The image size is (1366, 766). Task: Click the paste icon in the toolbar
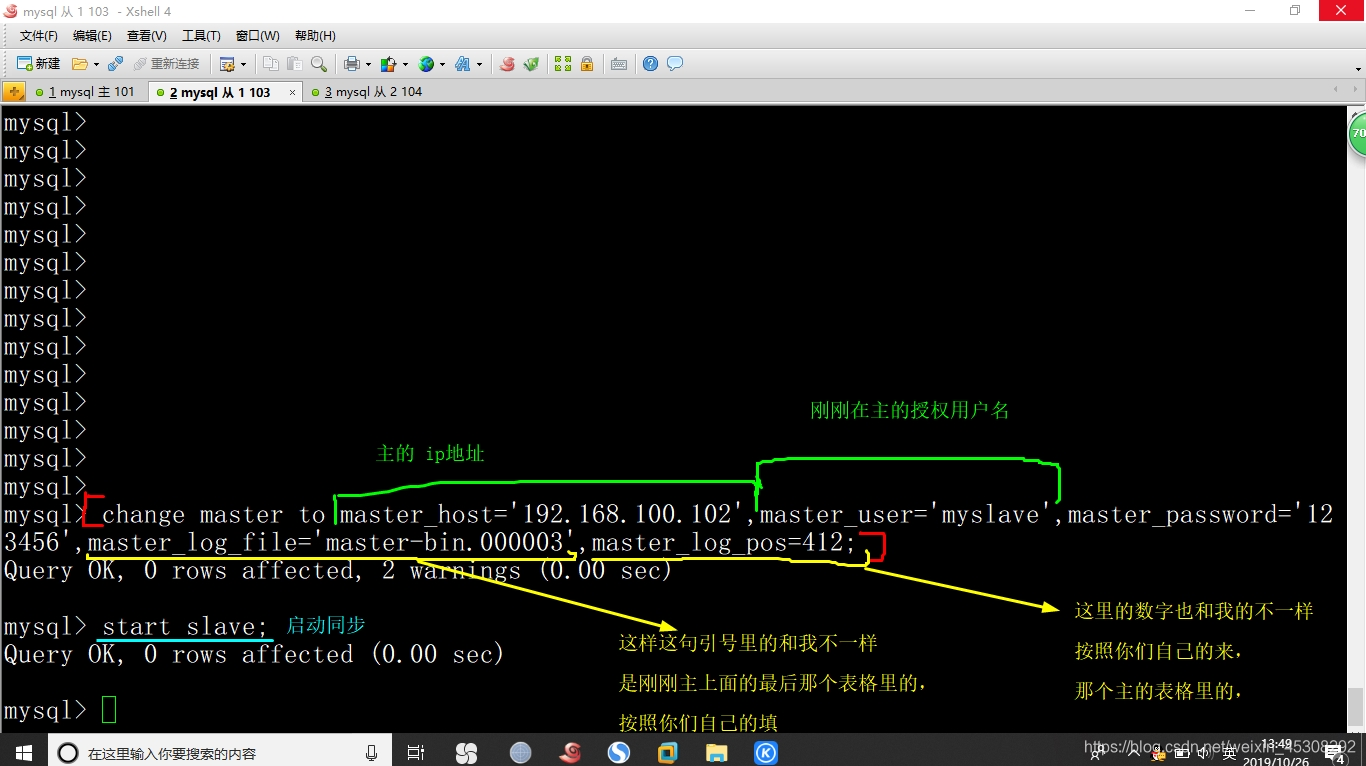pos(294,64)
